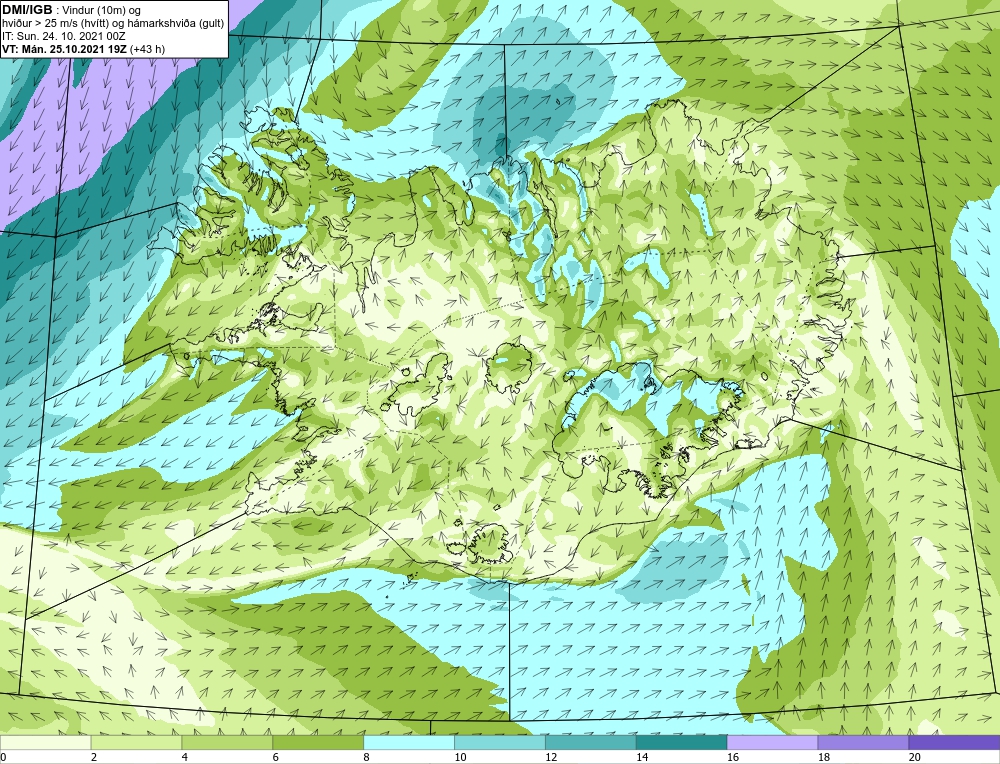Click the 'DMI/IGB' title text
The width and height of the screenshot is (1000, 764).
click(27, 10)
